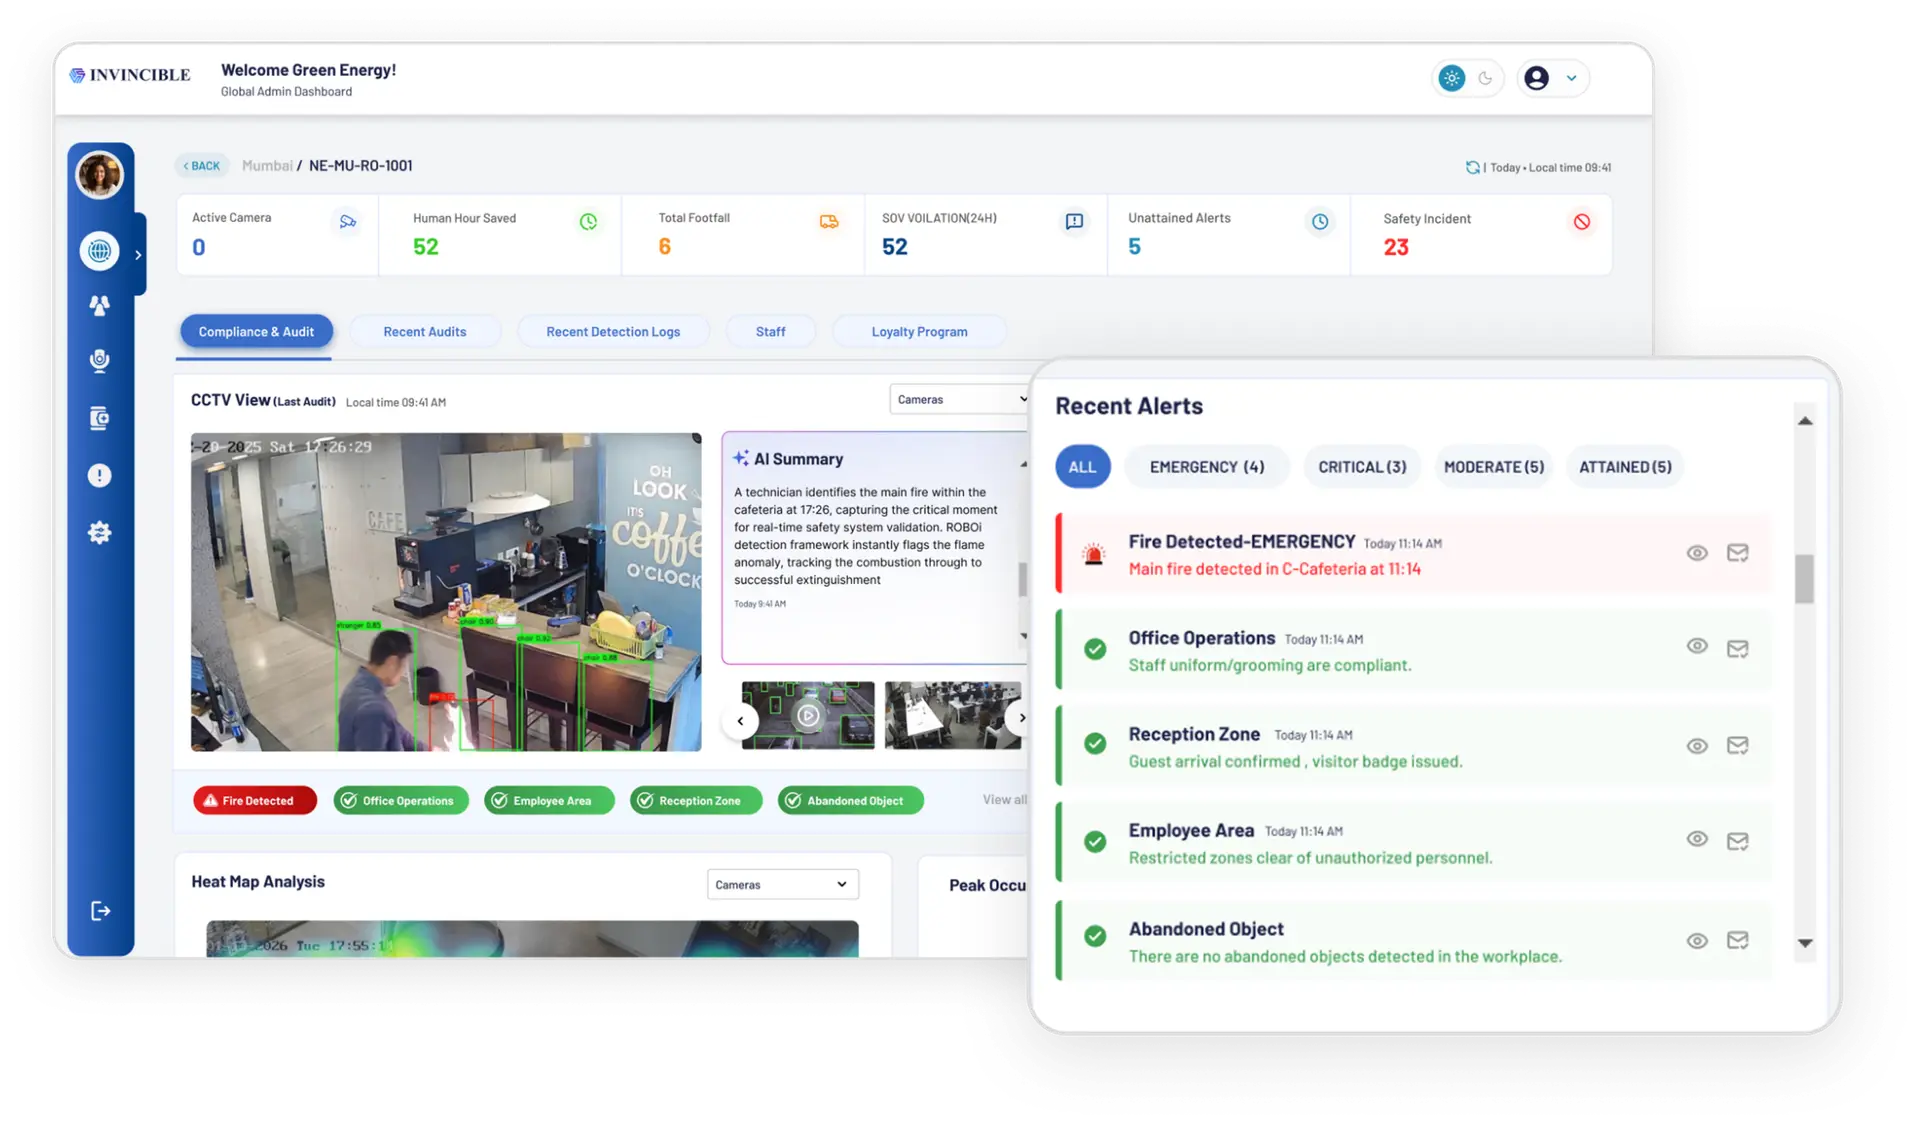
Task: Toggle eye icon for Abandoned Object alert
Action: click(x=1697, y=941)
